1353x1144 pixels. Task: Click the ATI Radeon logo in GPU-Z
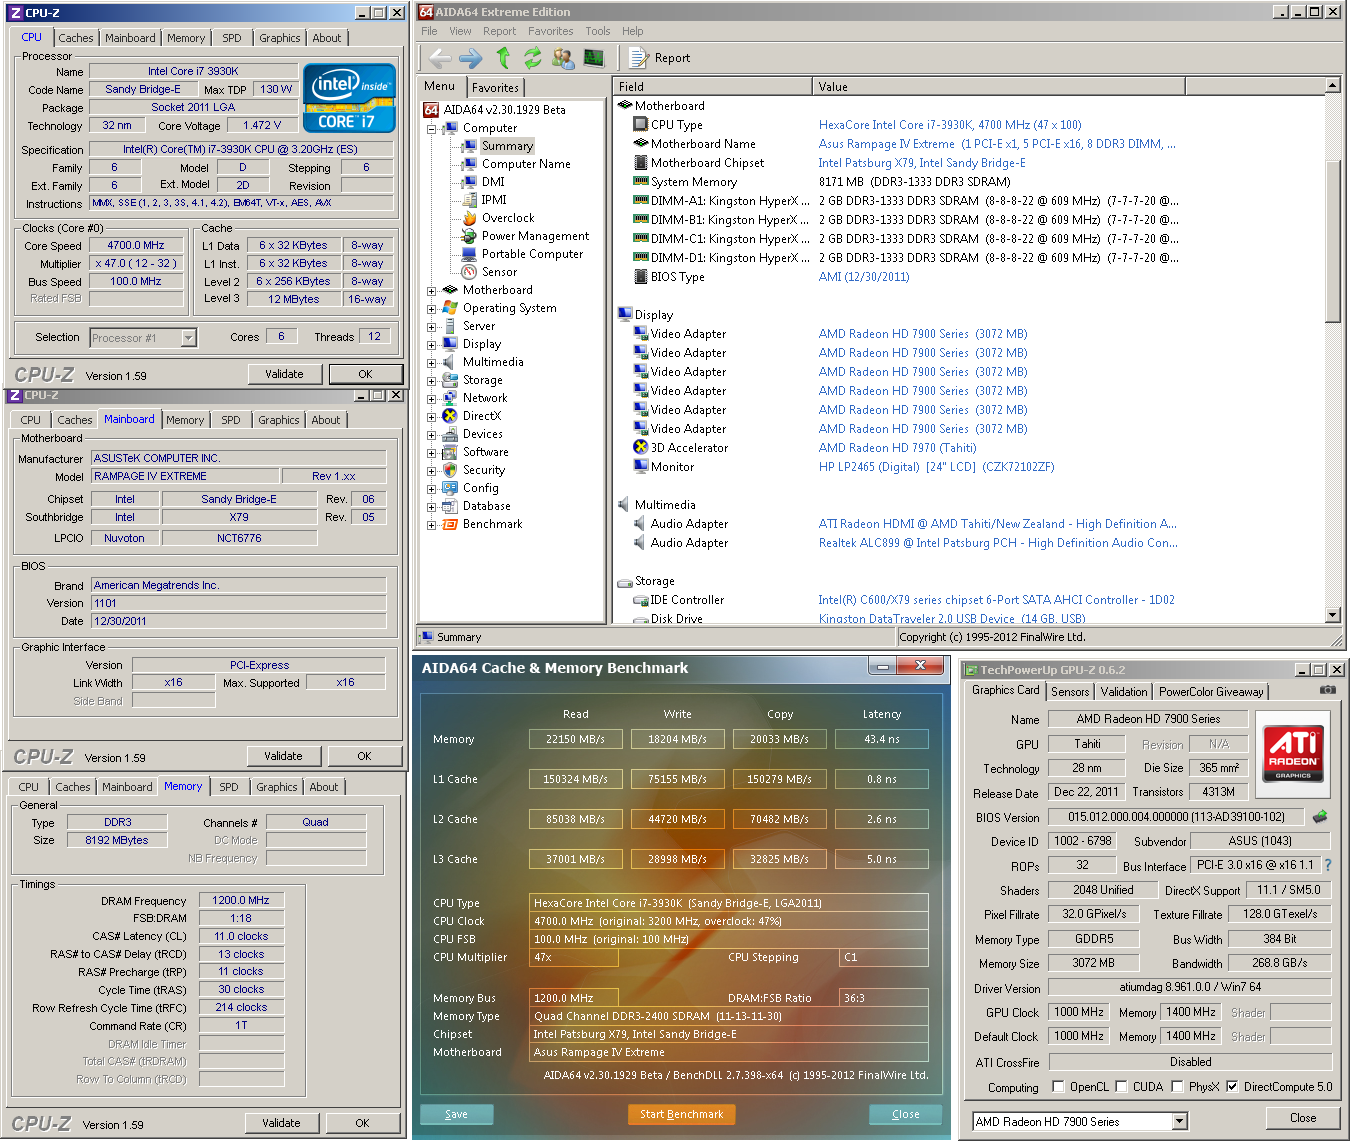pyautogui.click(x=1293, y=753)
